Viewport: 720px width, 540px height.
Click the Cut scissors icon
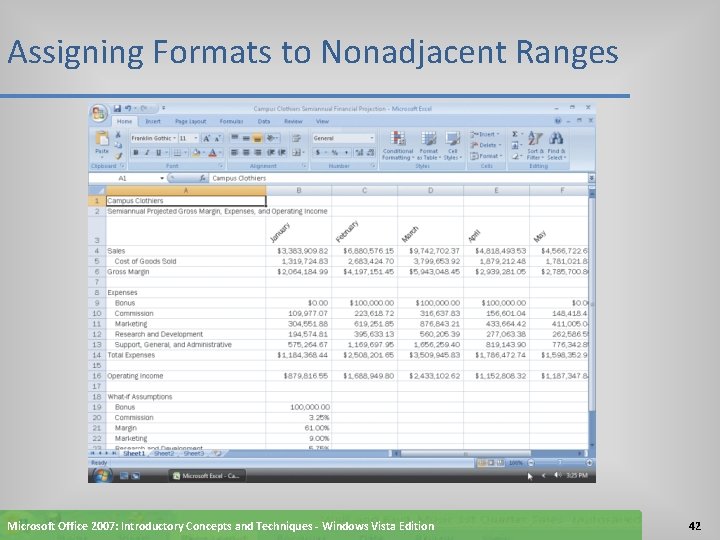tap(118, 135)
